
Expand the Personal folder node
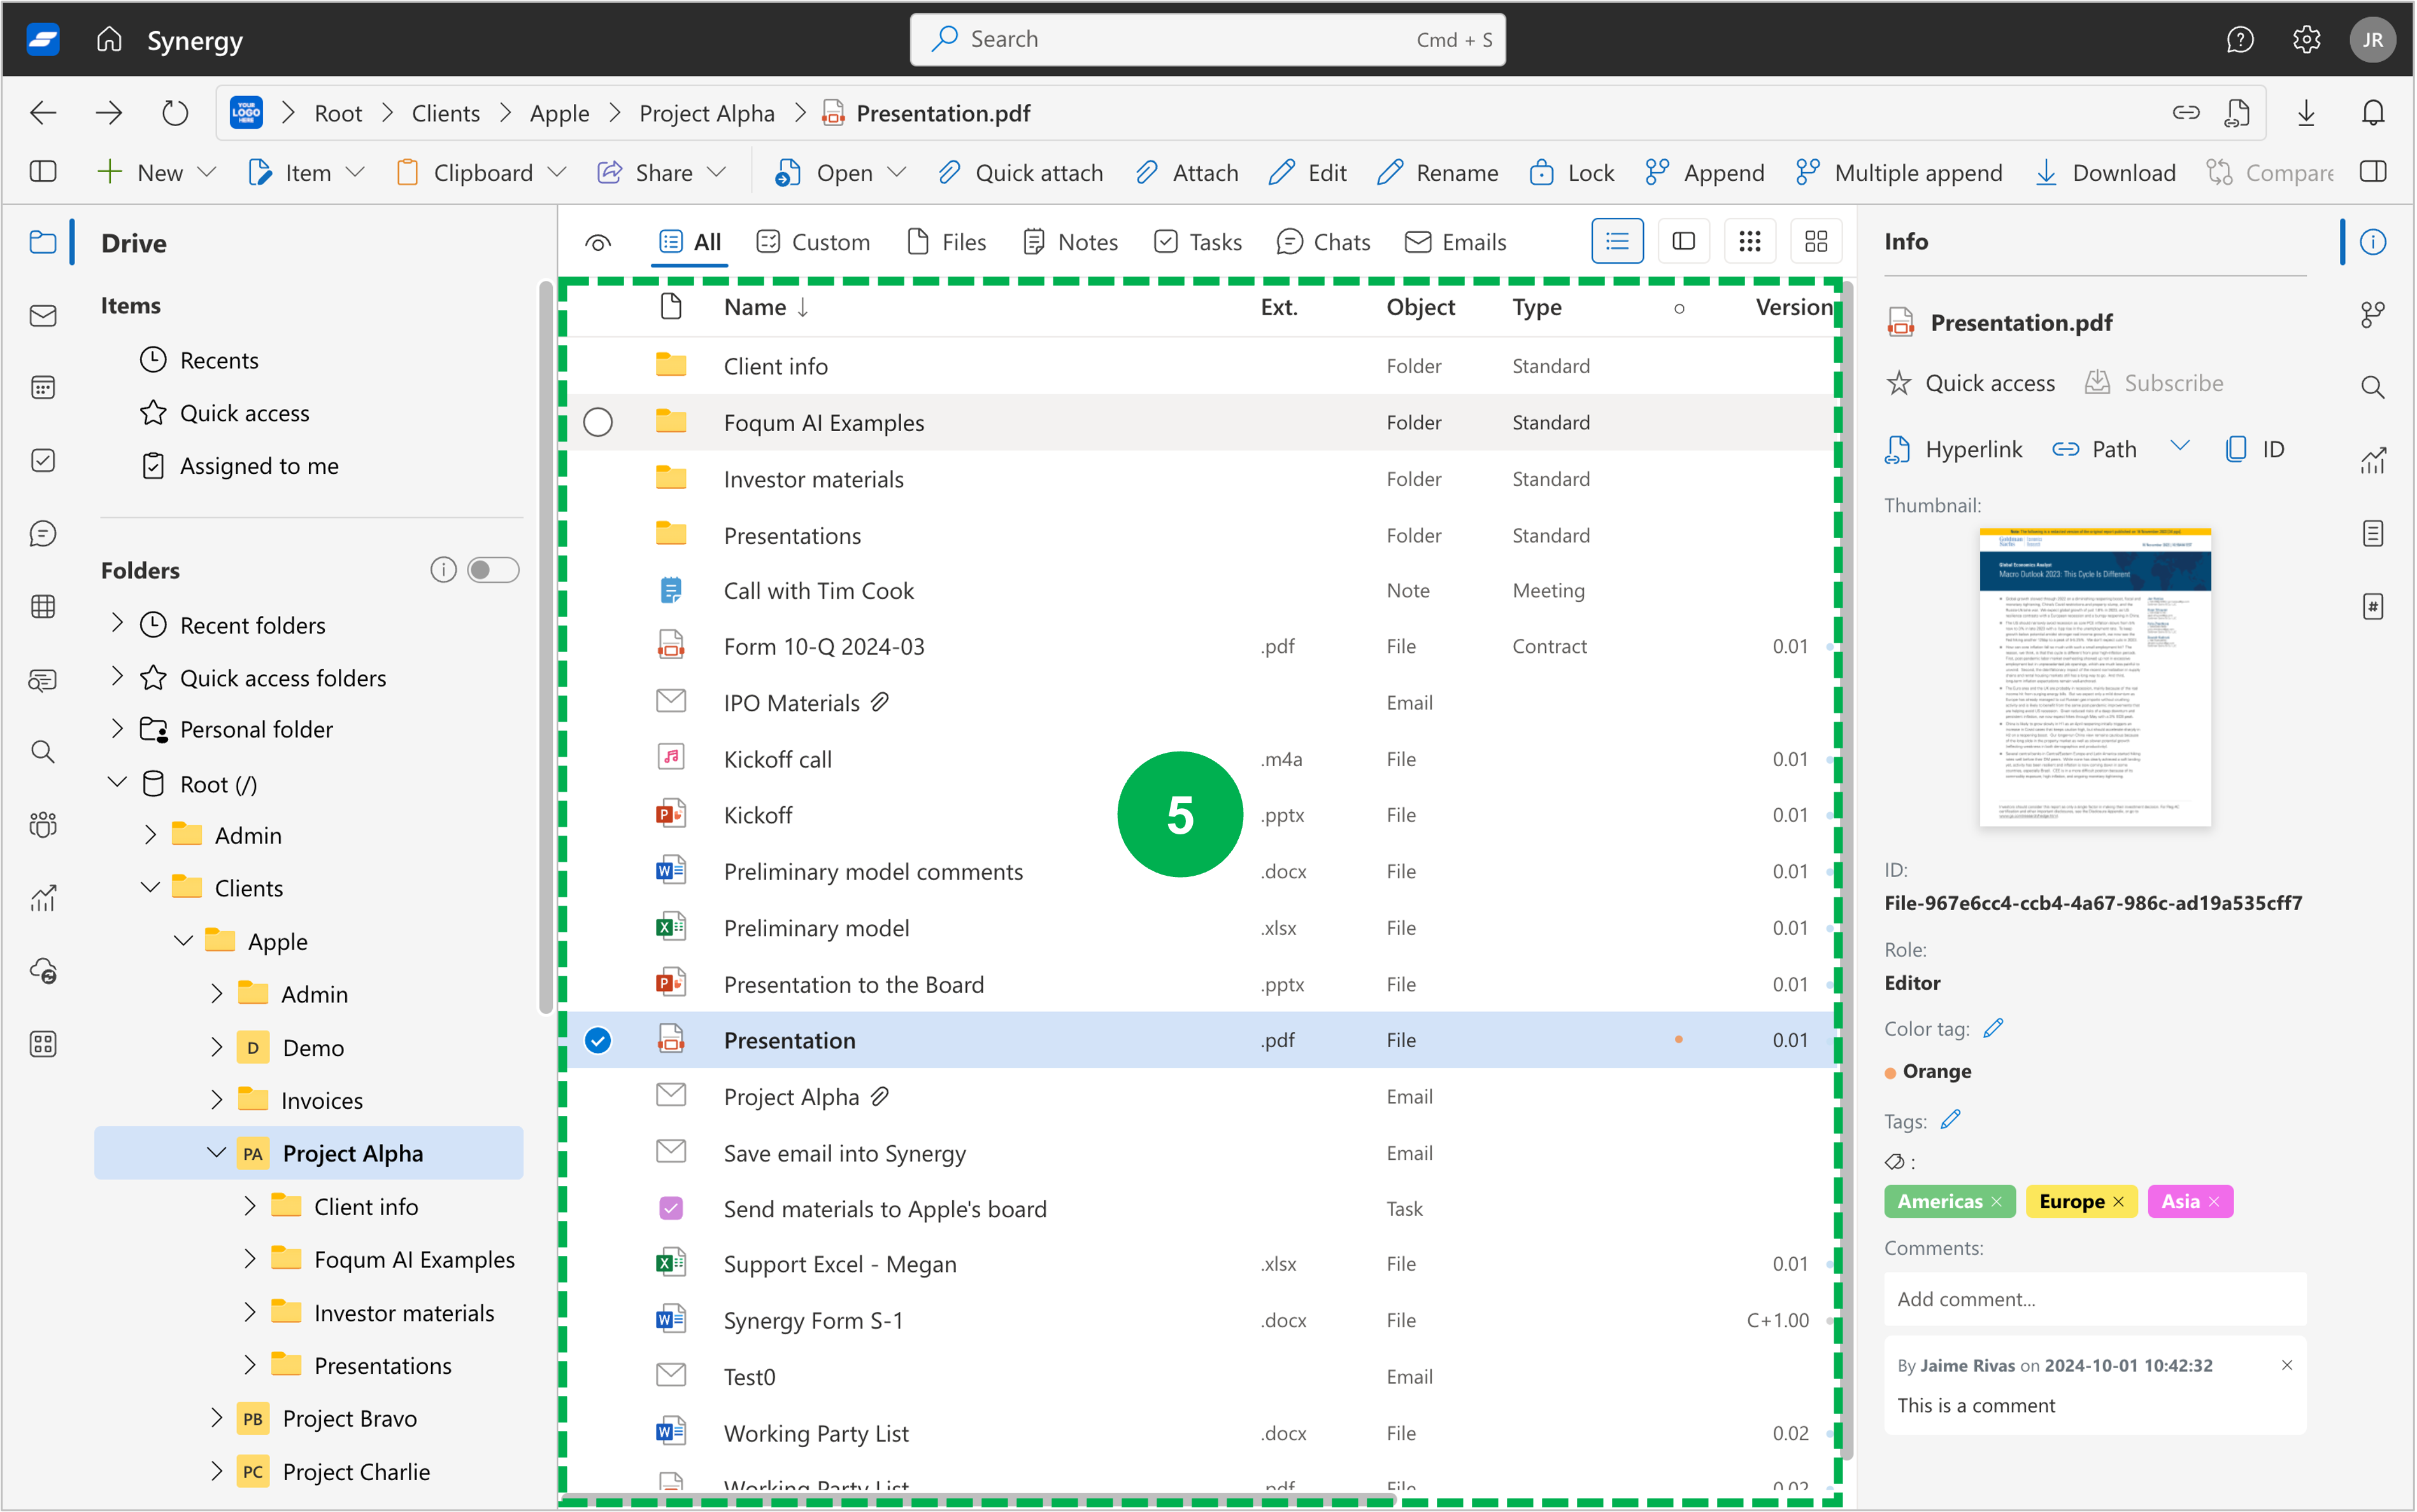tap(117, 729)
